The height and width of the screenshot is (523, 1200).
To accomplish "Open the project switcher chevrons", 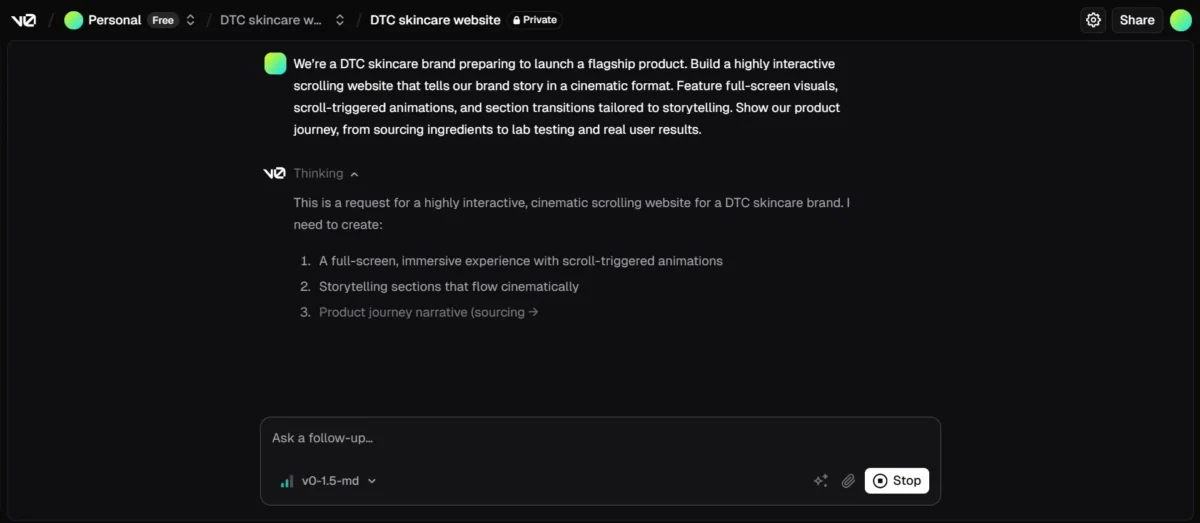I will coord(340,20).
